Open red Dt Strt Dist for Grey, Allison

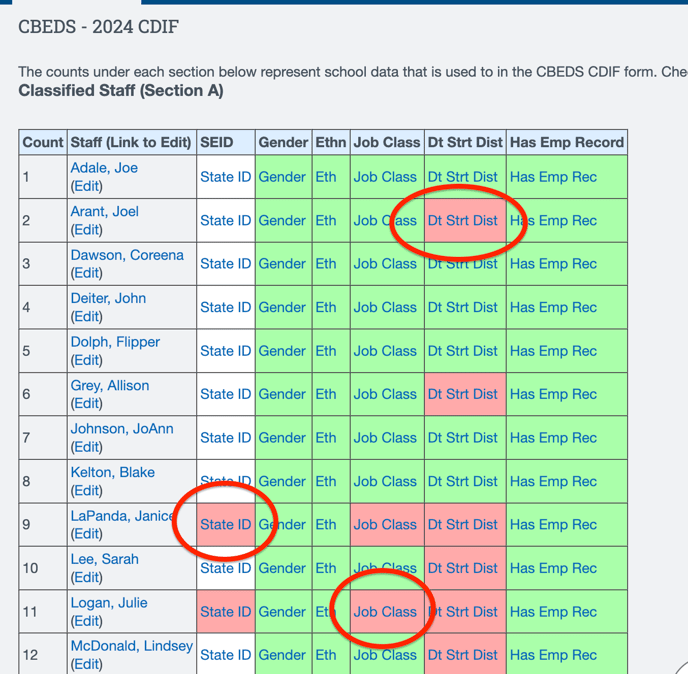pyautogui.click(x=462, y=395)
